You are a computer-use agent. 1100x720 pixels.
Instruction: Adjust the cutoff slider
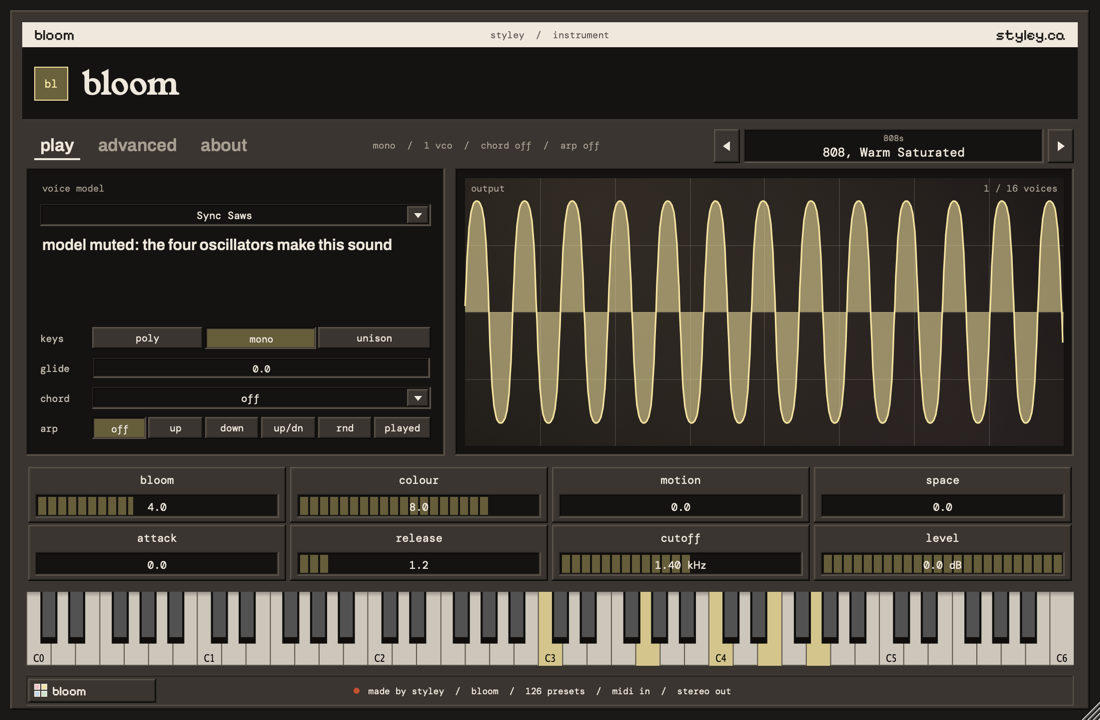pos(680,564)
